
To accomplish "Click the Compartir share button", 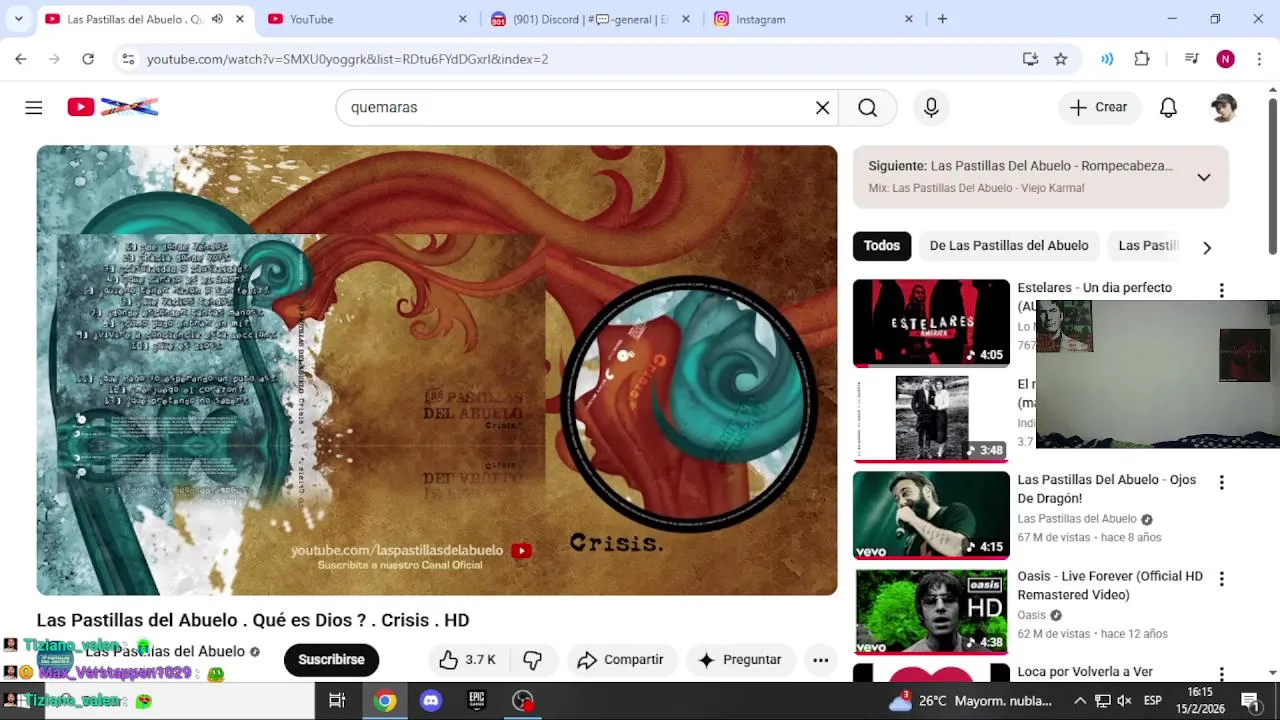I will click(621, 659).
